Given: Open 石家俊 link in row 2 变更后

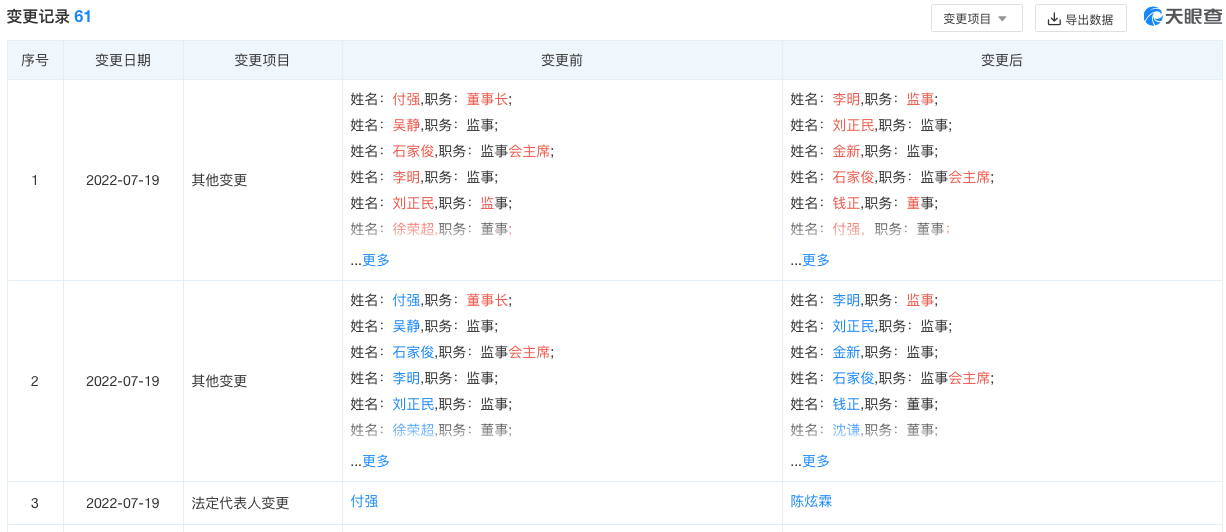Looking at the screenshot, I should [x=853, y=378].
